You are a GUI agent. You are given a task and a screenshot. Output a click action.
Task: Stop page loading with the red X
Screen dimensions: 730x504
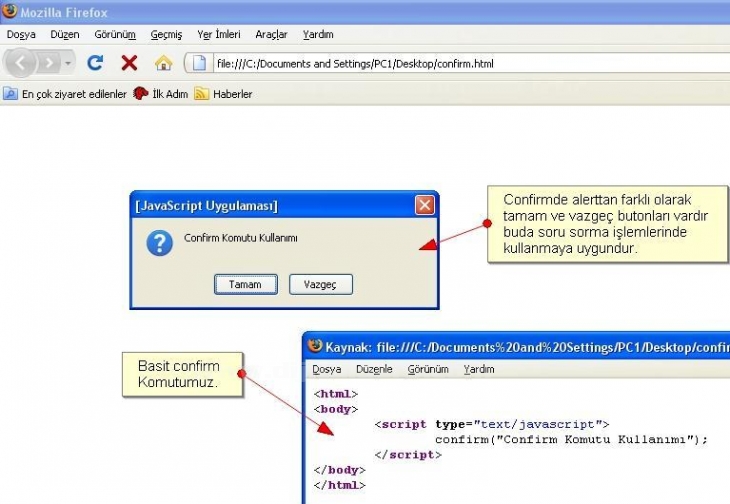point(129,63)
